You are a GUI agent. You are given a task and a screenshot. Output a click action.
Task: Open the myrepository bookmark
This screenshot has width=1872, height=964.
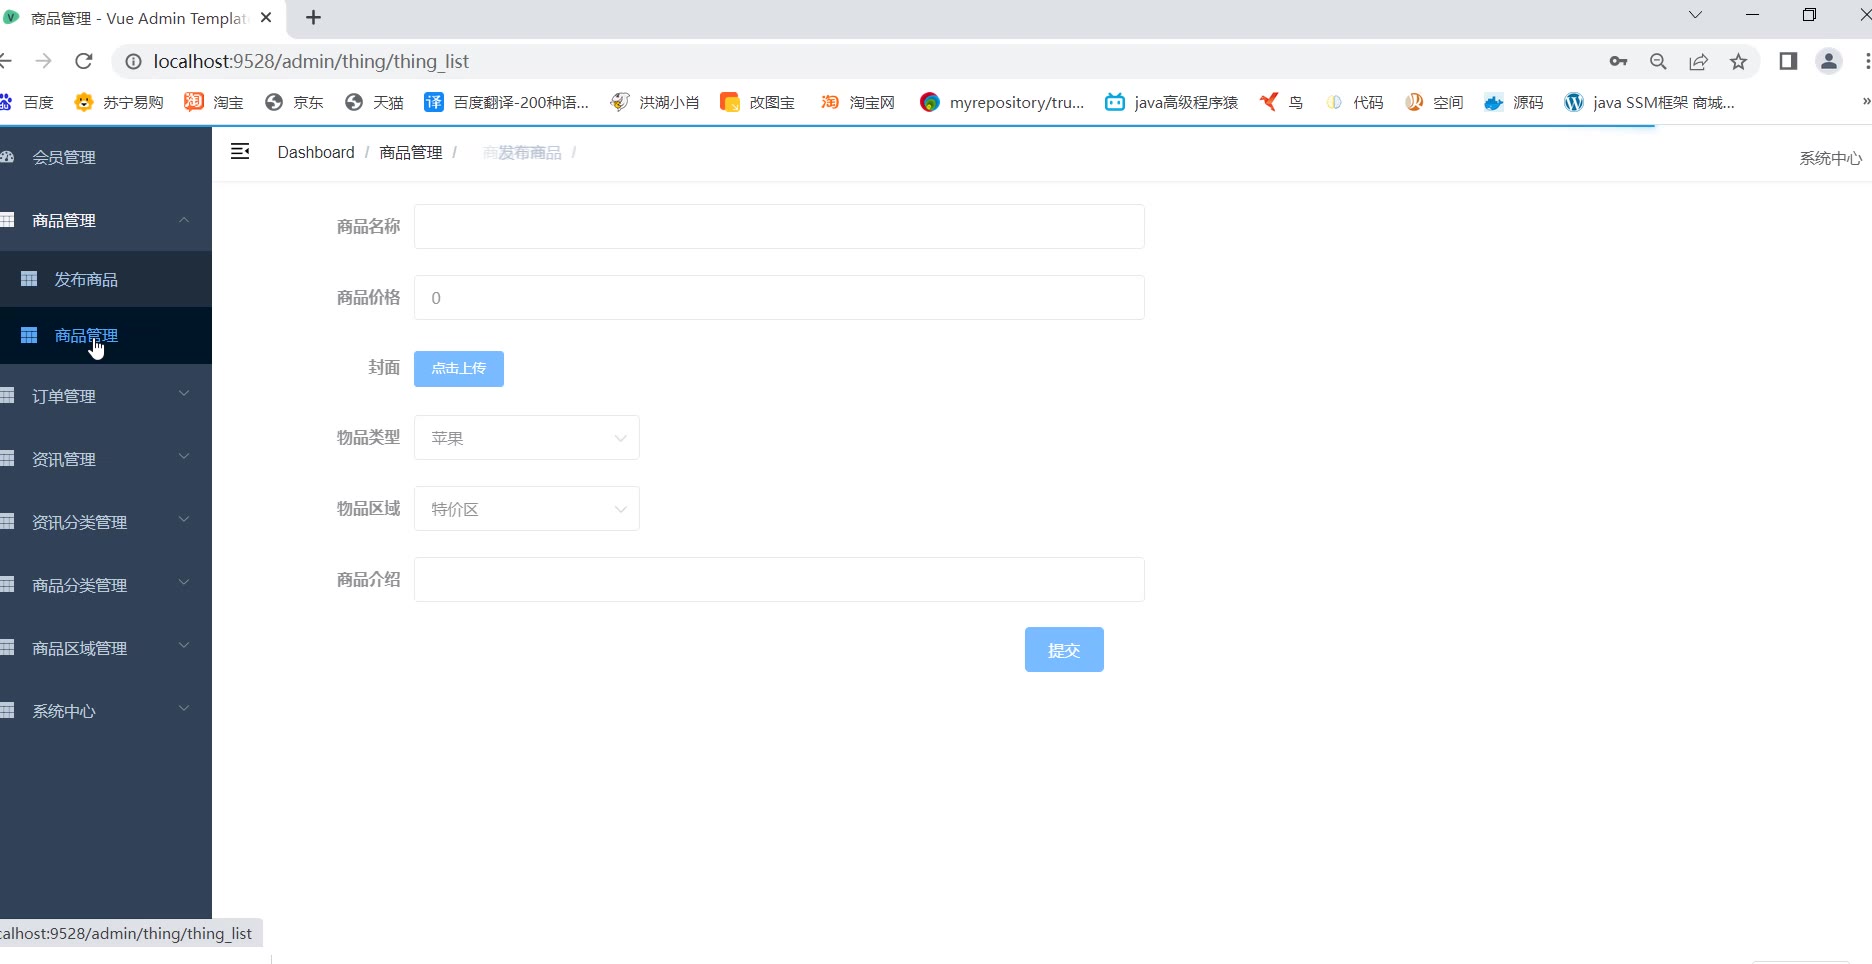pyautogui.click(x=1002, y=102)
